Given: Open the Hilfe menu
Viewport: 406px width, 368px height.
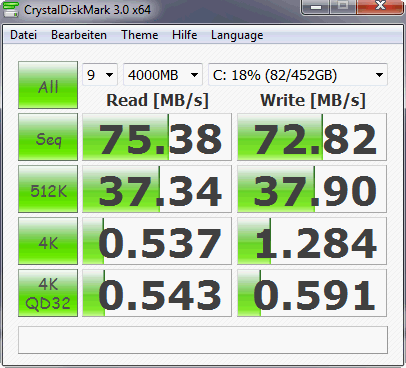Looking at the screenshot, I should [x=184, y=35].
